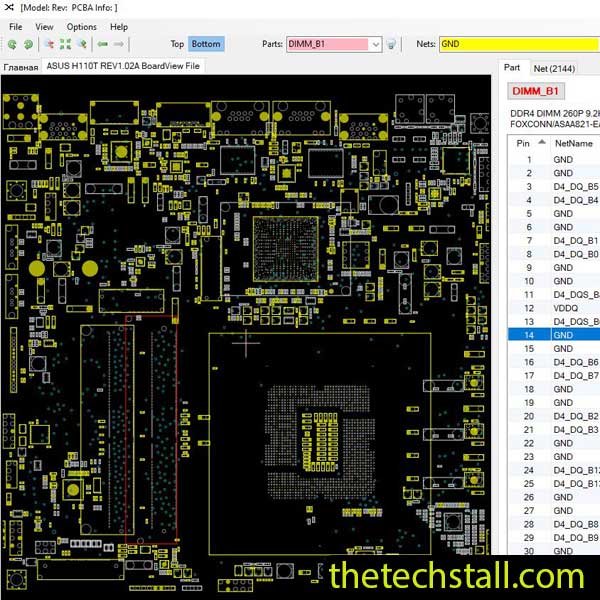Go forward with the gray right arrow

119,44
